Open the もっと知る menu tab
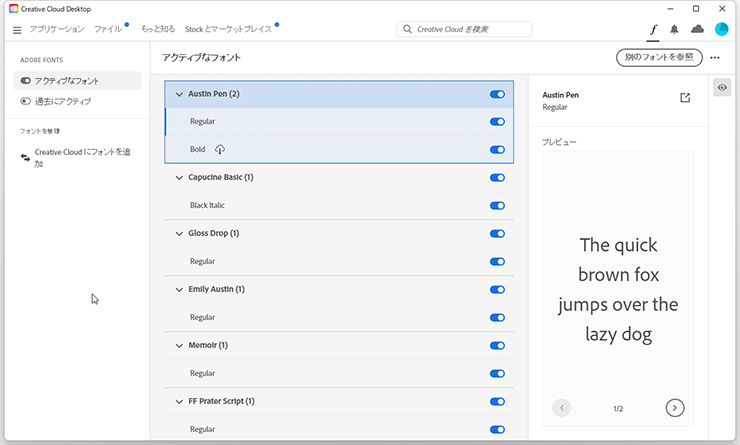 158,29
